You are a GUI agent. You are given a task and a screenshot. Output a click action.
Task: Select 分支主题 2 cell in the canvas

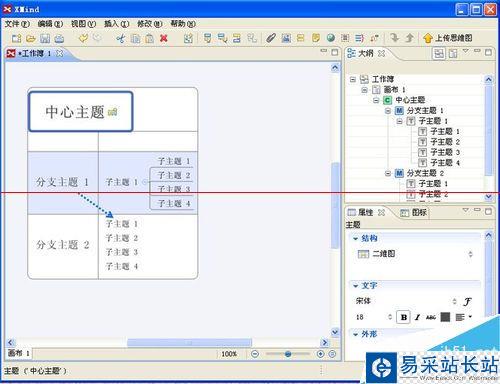(x=63, y=245)
